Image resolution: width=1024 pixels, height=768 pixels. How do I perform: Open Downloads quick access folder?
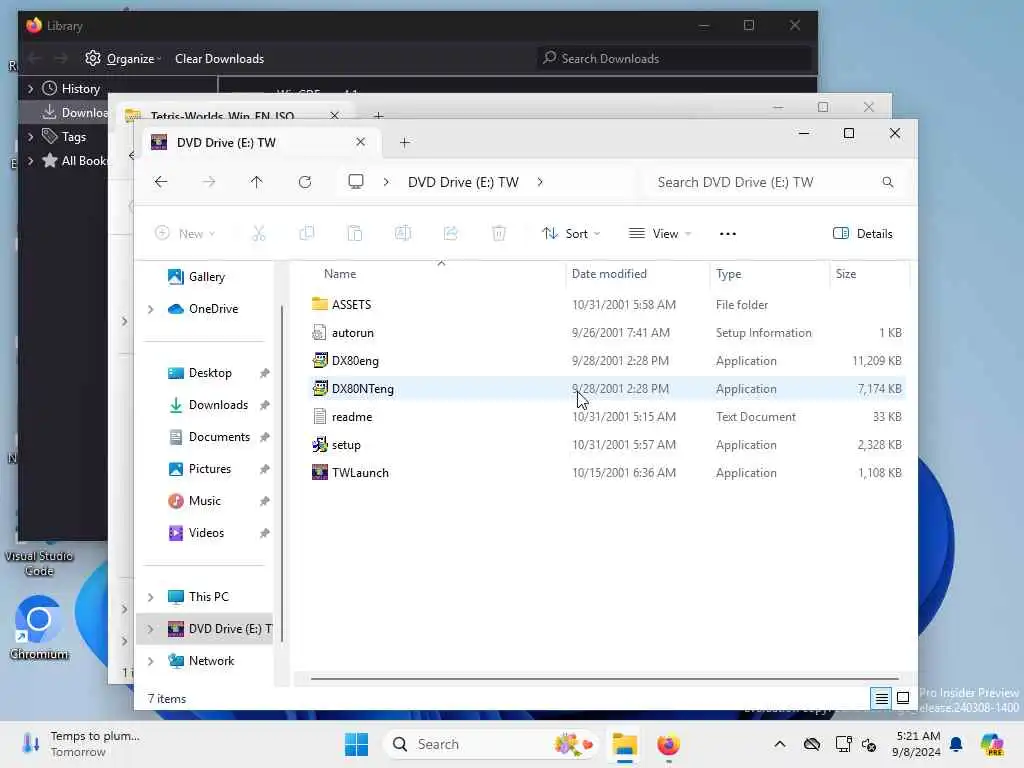tap(218, 405)
